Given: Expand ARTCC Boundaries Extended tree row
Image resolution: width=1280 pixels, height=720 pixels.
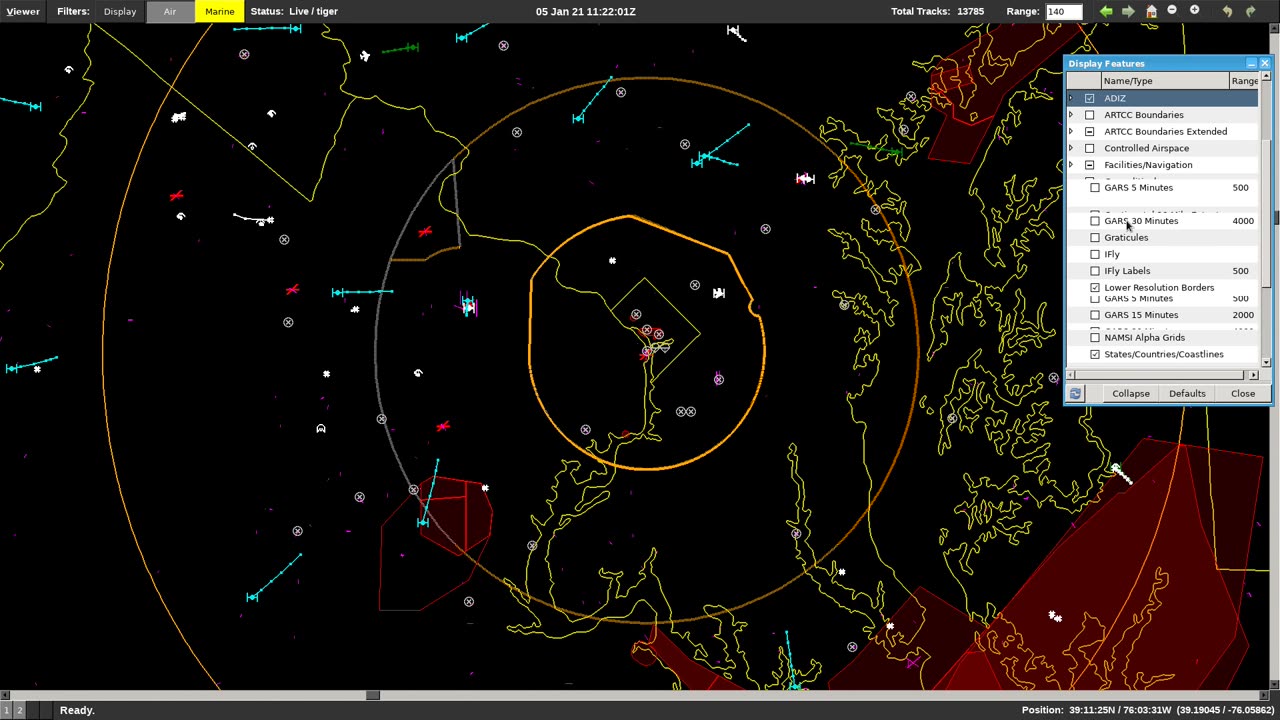Looking at the screenshot, I should click(x=1071, y=132).
